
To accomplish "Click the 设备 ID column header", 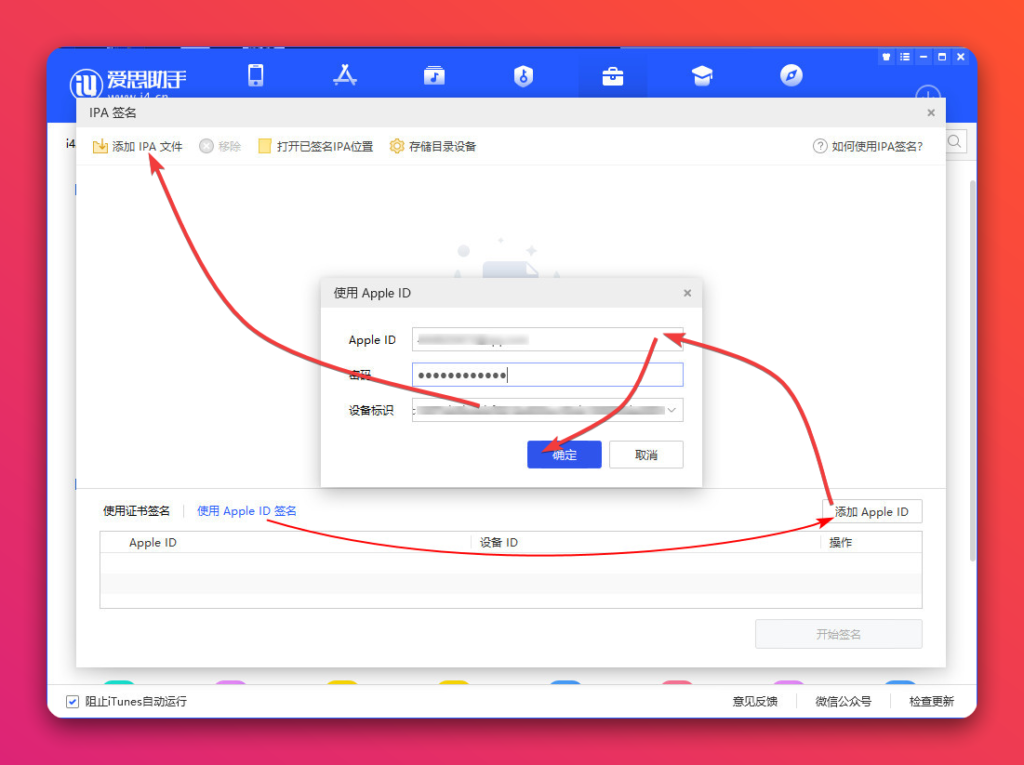I will [499, 542].
